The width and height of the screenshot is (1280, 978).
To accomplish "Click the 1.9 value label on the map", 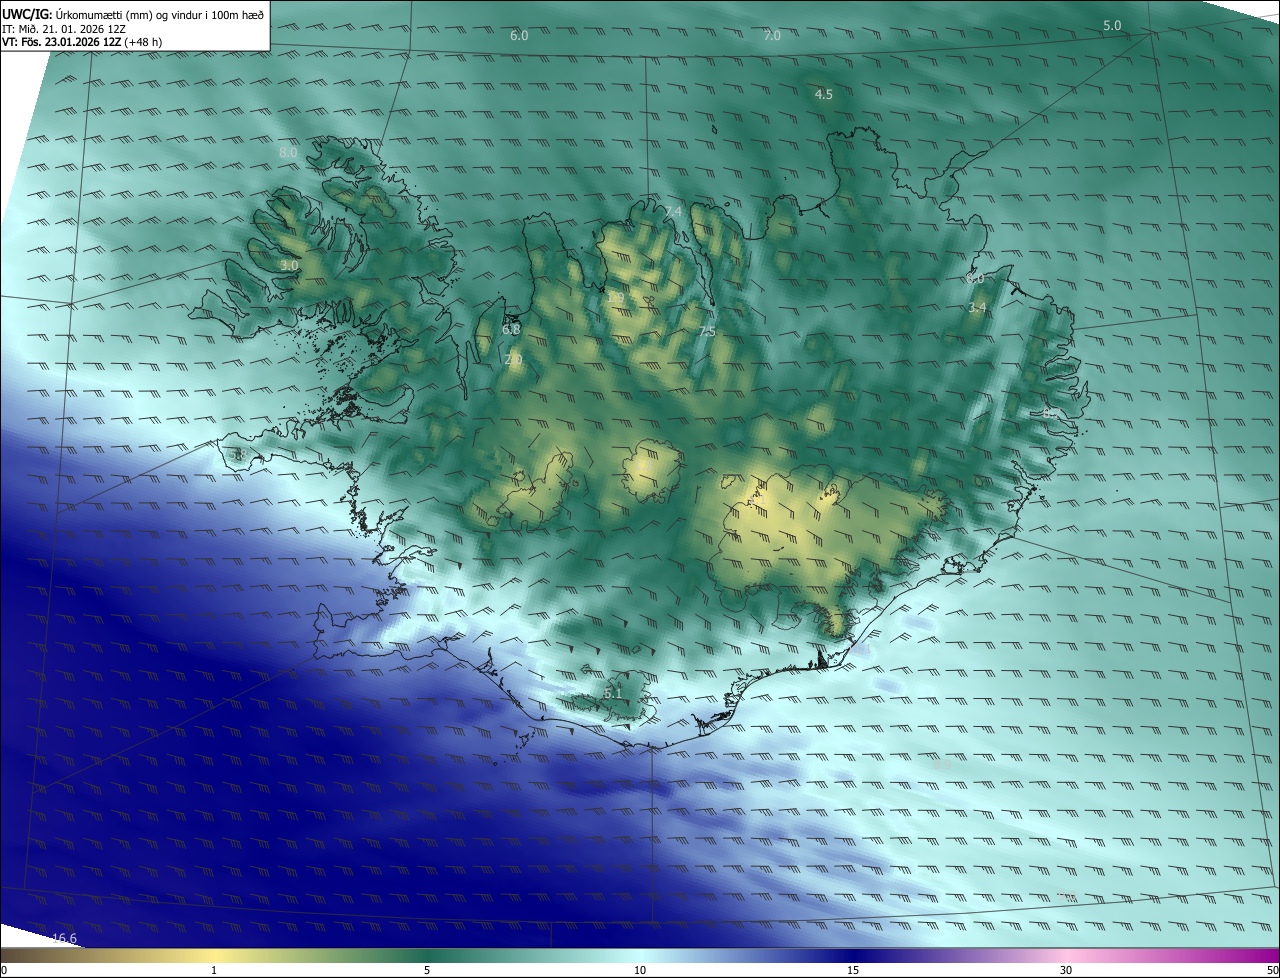I will point(615,298).
